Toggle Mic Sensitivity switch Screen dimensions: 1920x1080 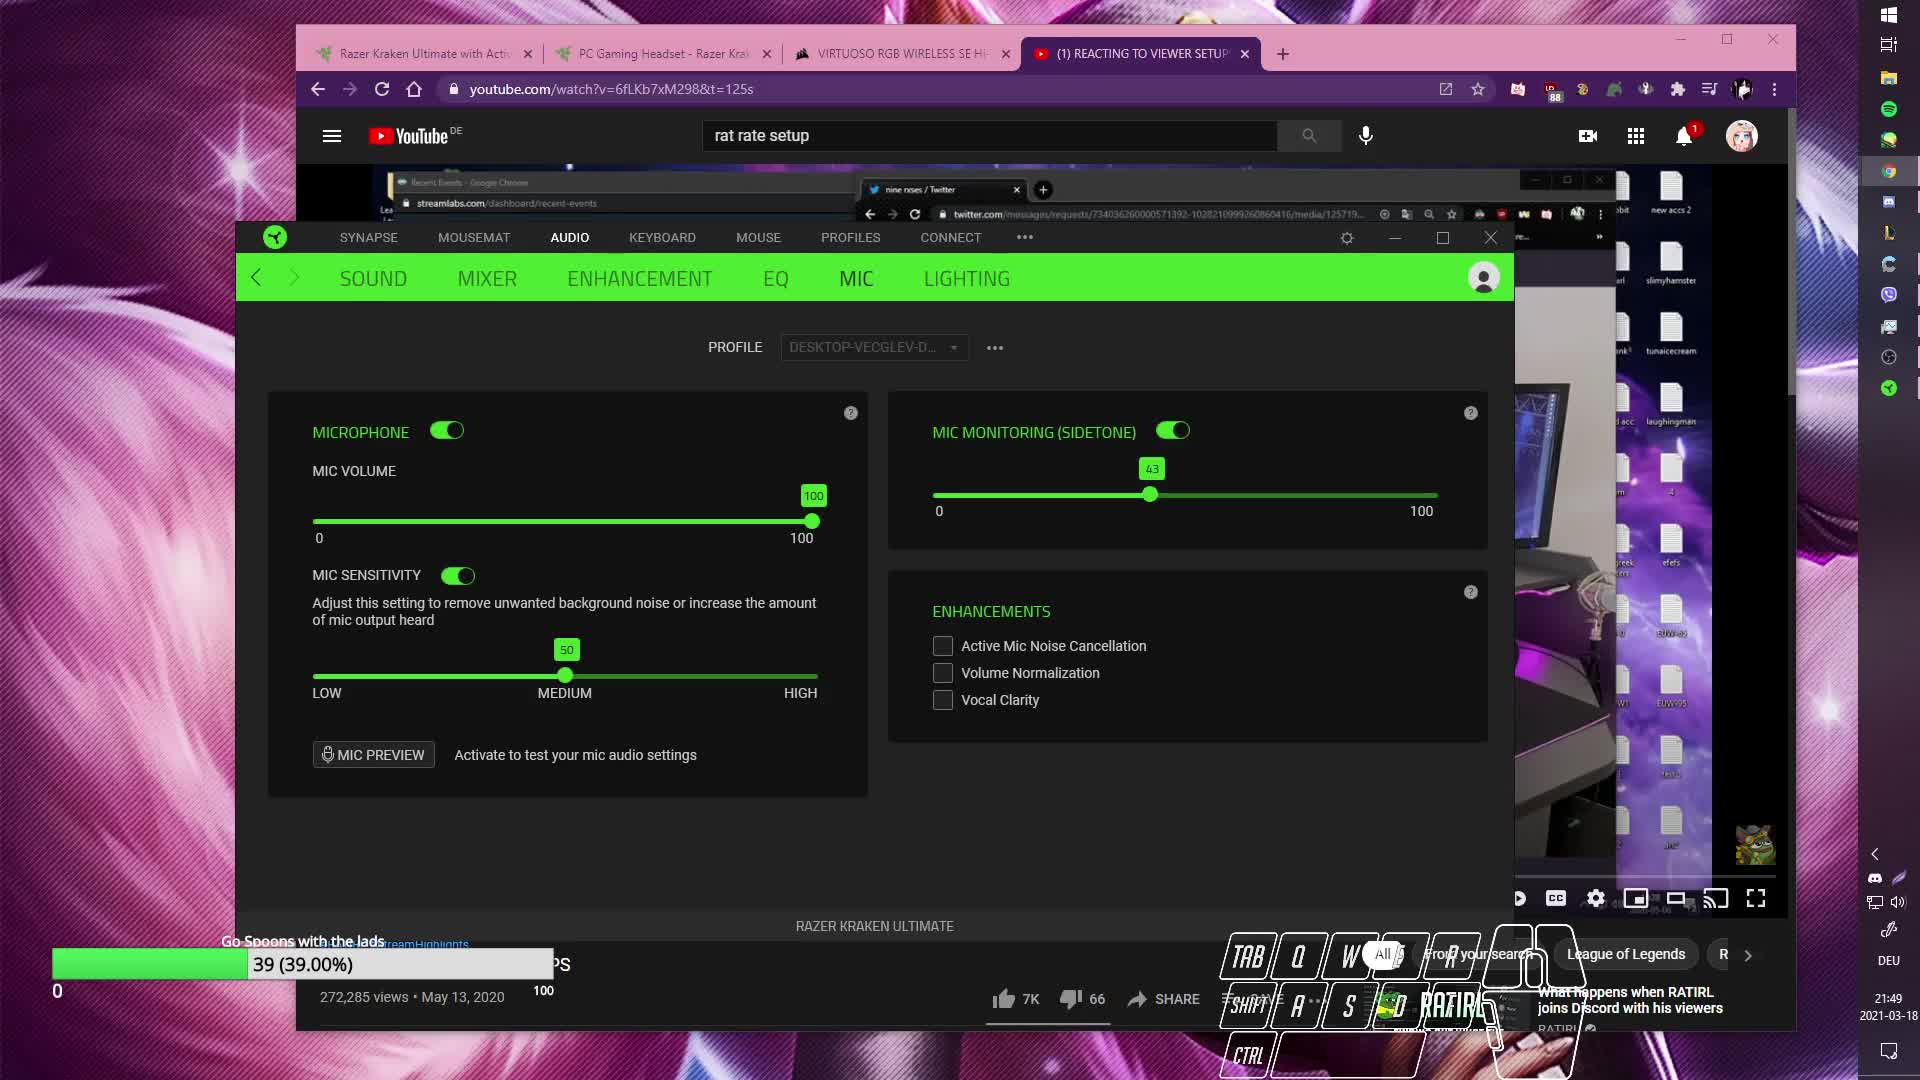tap(458, 576)
